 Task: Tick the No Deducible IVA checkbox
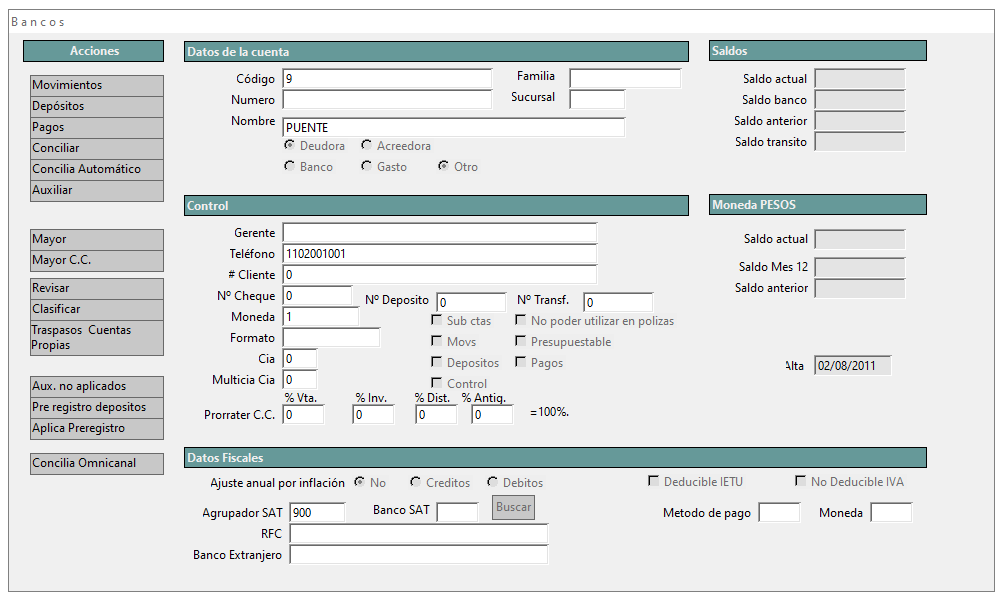pyautogui.click(x=801, y=482)
